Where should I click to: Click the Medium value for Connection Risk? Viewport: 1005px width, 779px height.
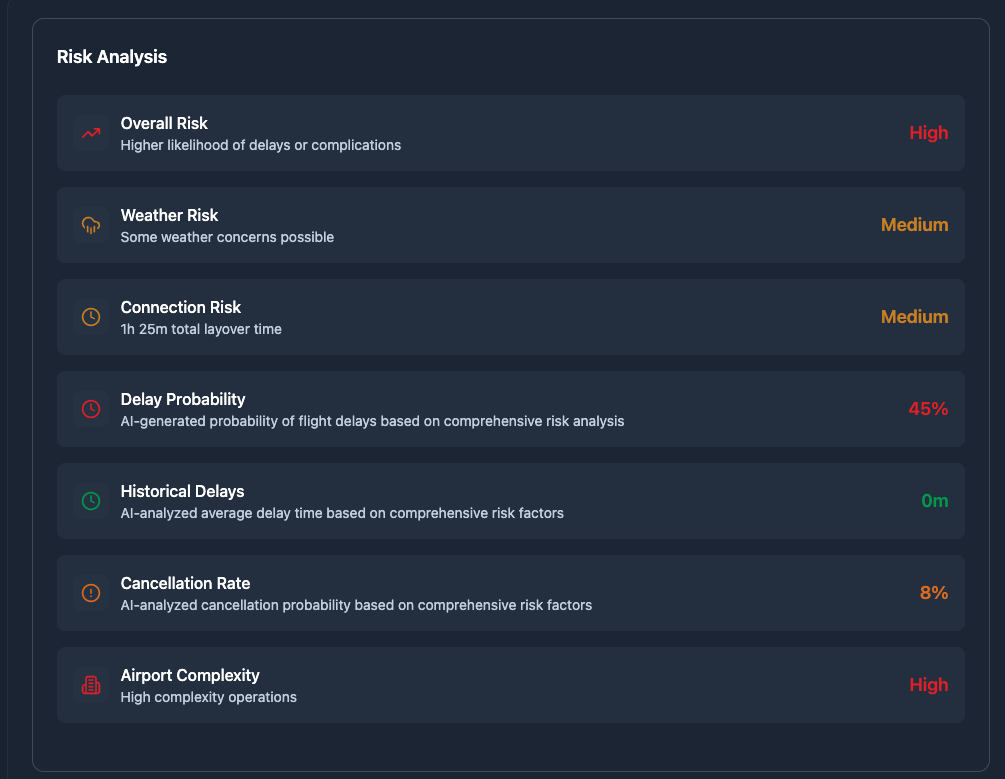pyautogui.click(x=915, y=317)
